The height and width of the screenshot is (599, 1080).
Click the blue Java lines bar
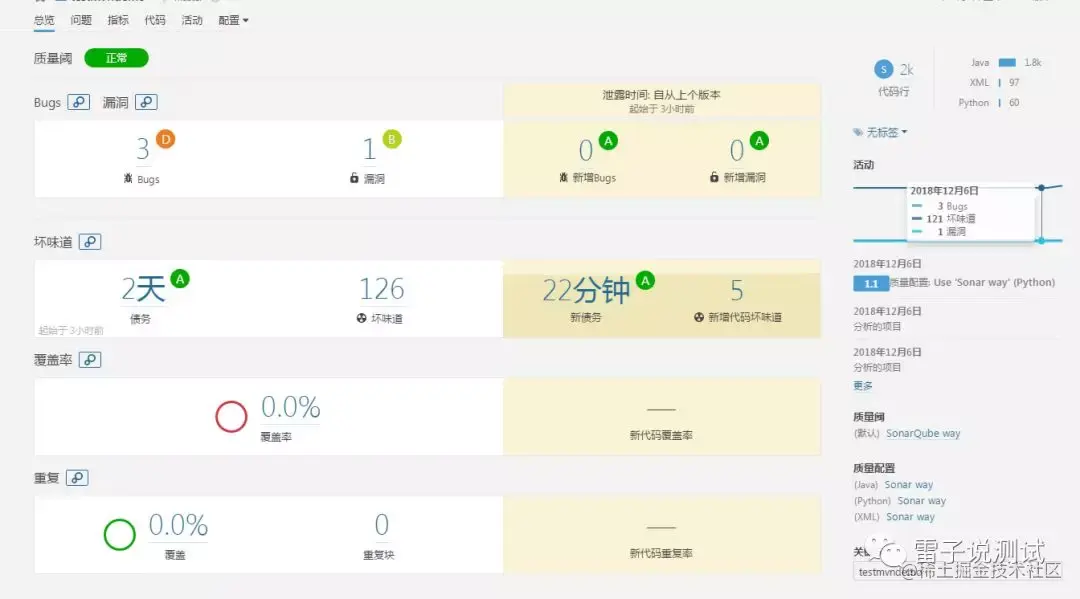(1007, 63)
